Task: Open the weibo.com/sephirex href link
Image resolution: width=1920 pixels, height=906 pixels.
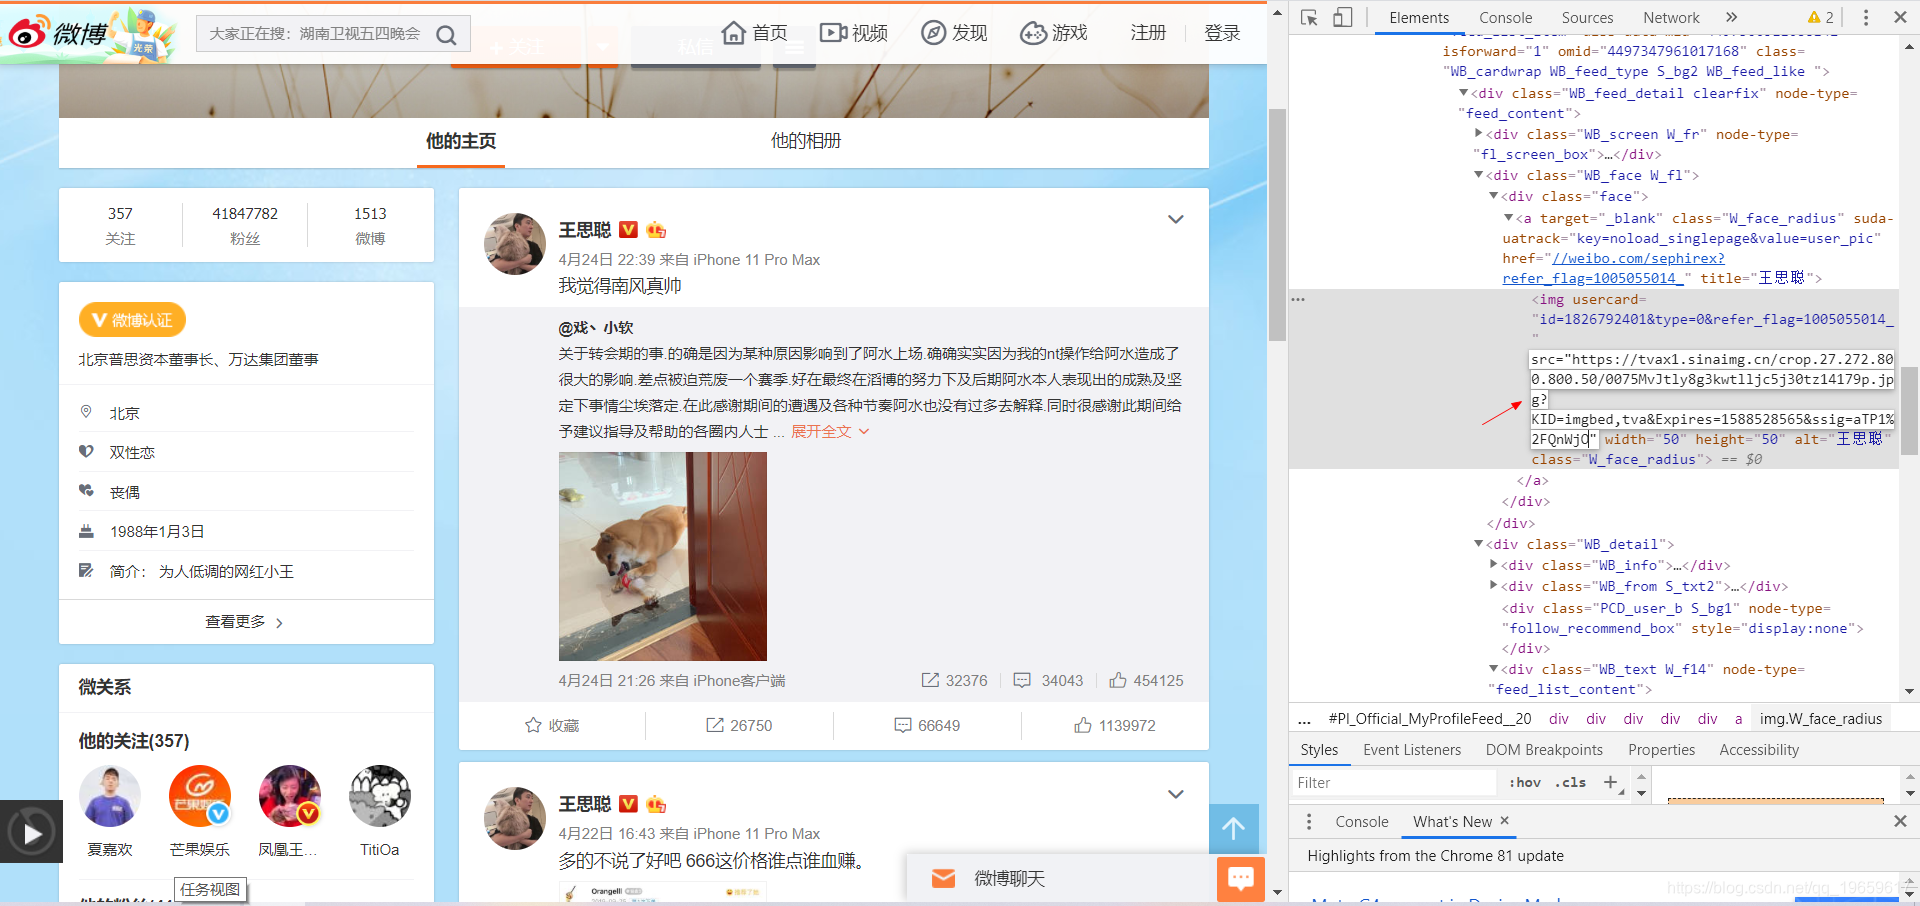Action: [1638, 258]
